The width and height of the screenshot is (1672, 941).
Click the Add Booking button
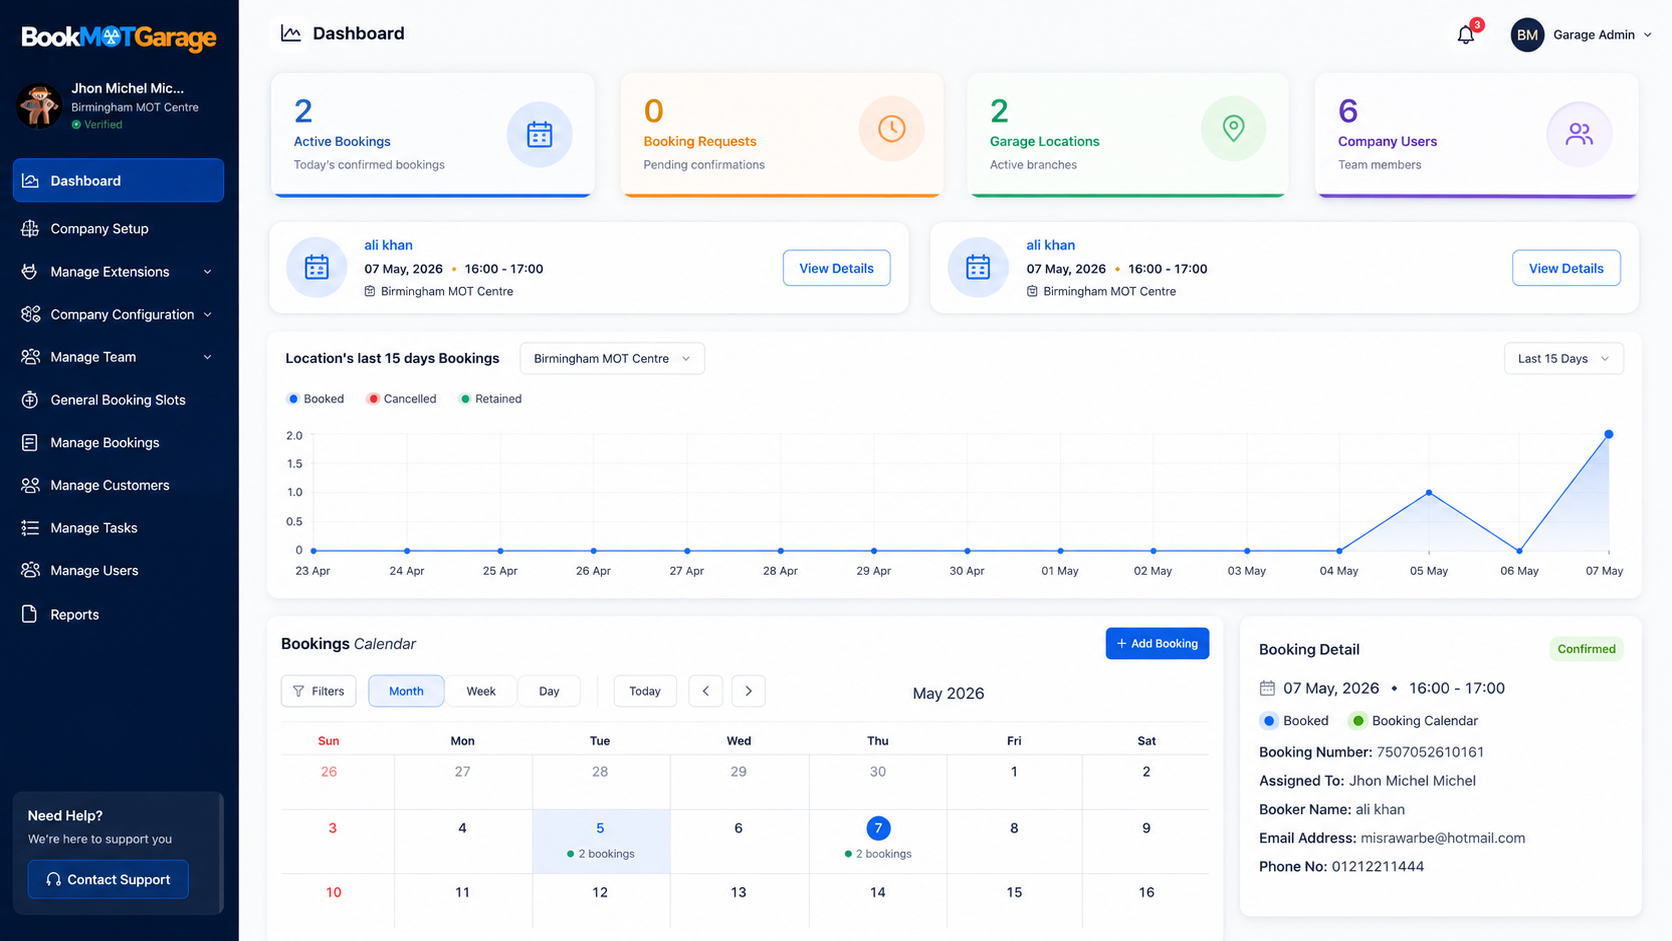[x=1157, y=644]
